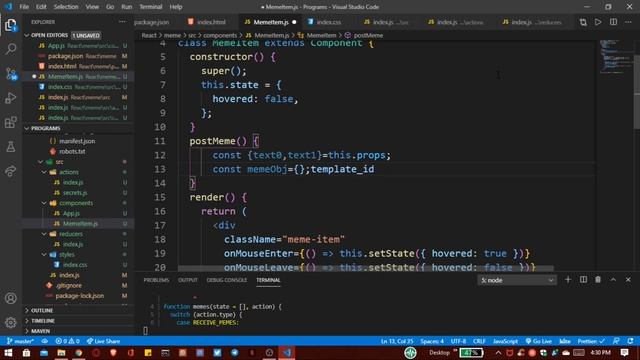Open secrets.js in the file tree
Image resolution: width=640 pixels, height=360 pixels.
(75, 193)
